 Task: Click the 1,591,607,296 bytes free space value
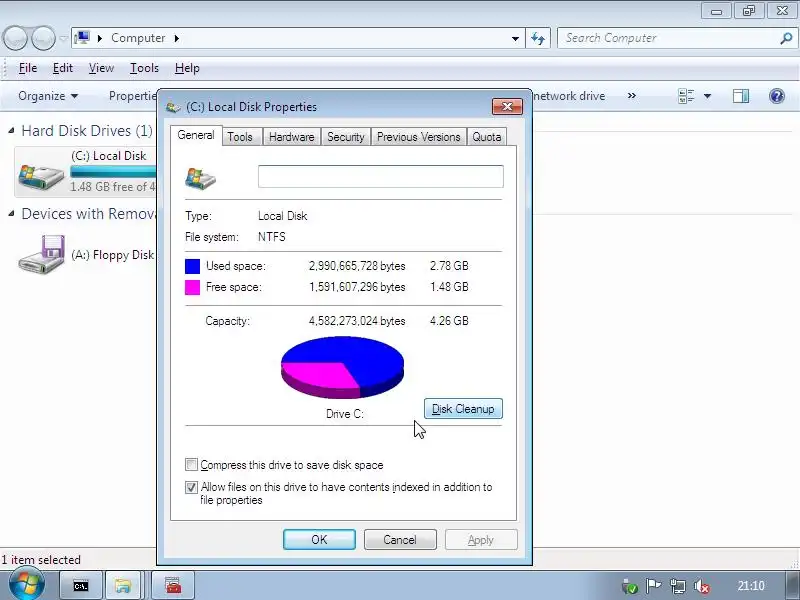[357, 287]
